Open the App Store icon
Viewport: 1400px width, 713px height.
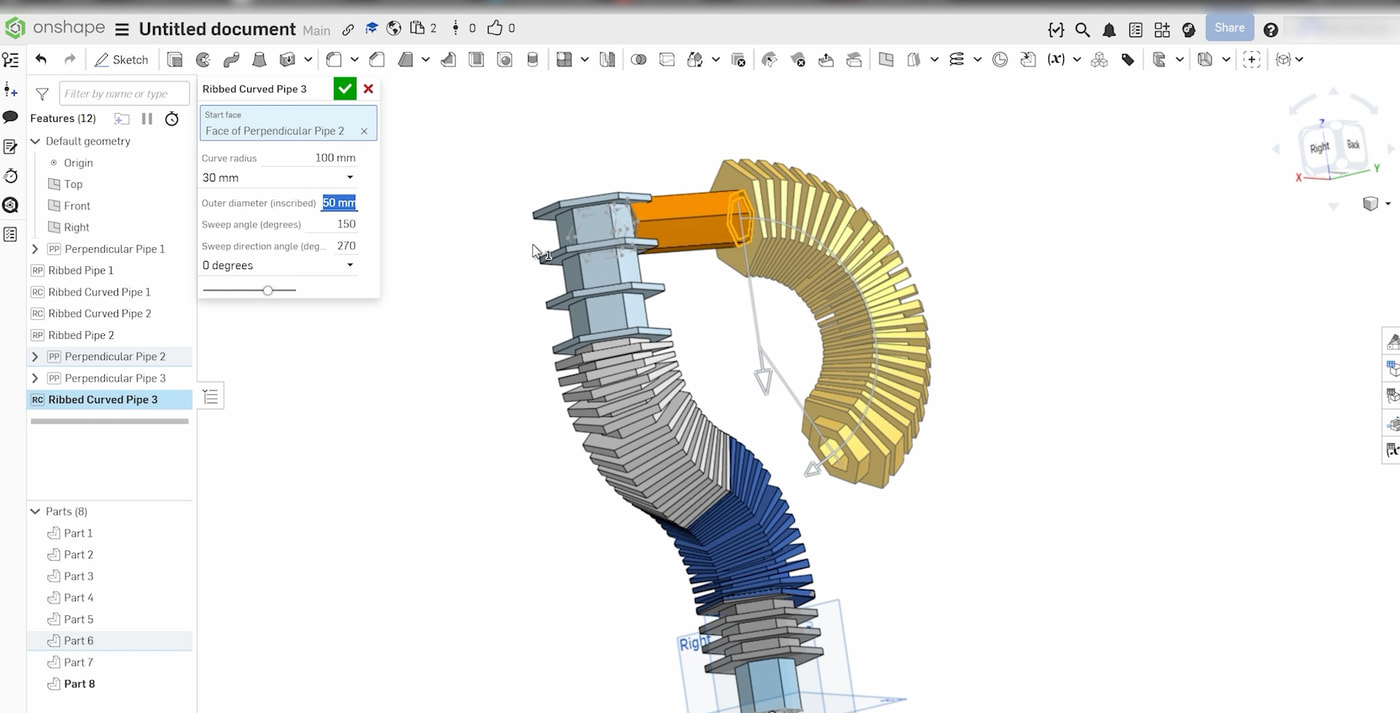click(x=1162, y=29)
